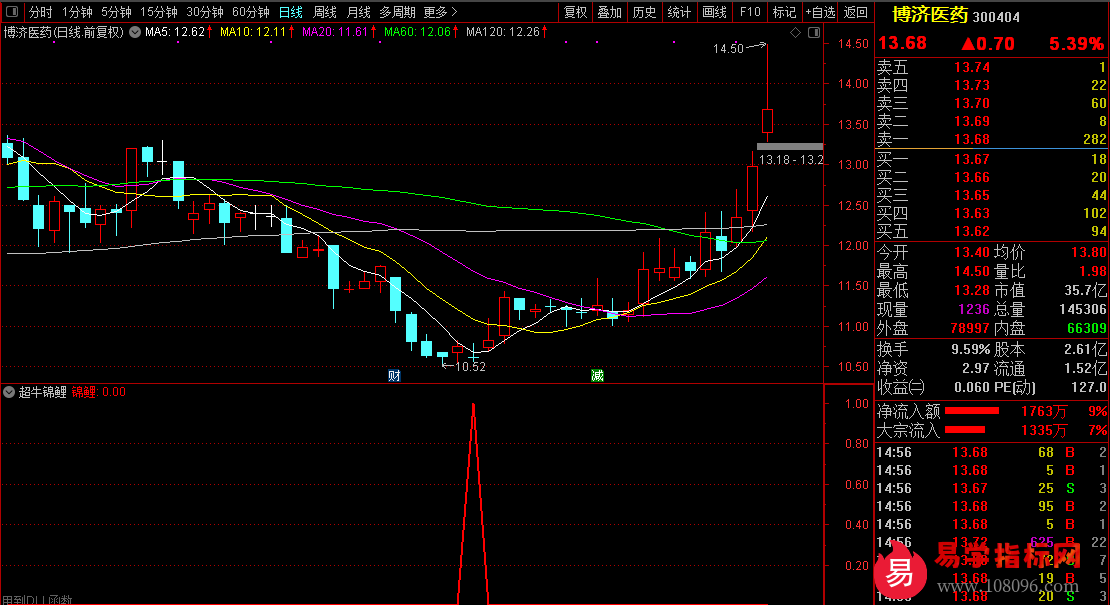Screen dimensions: 1110x605
Task: Click the 内盘 value 66309
Action: [1087, 328]
